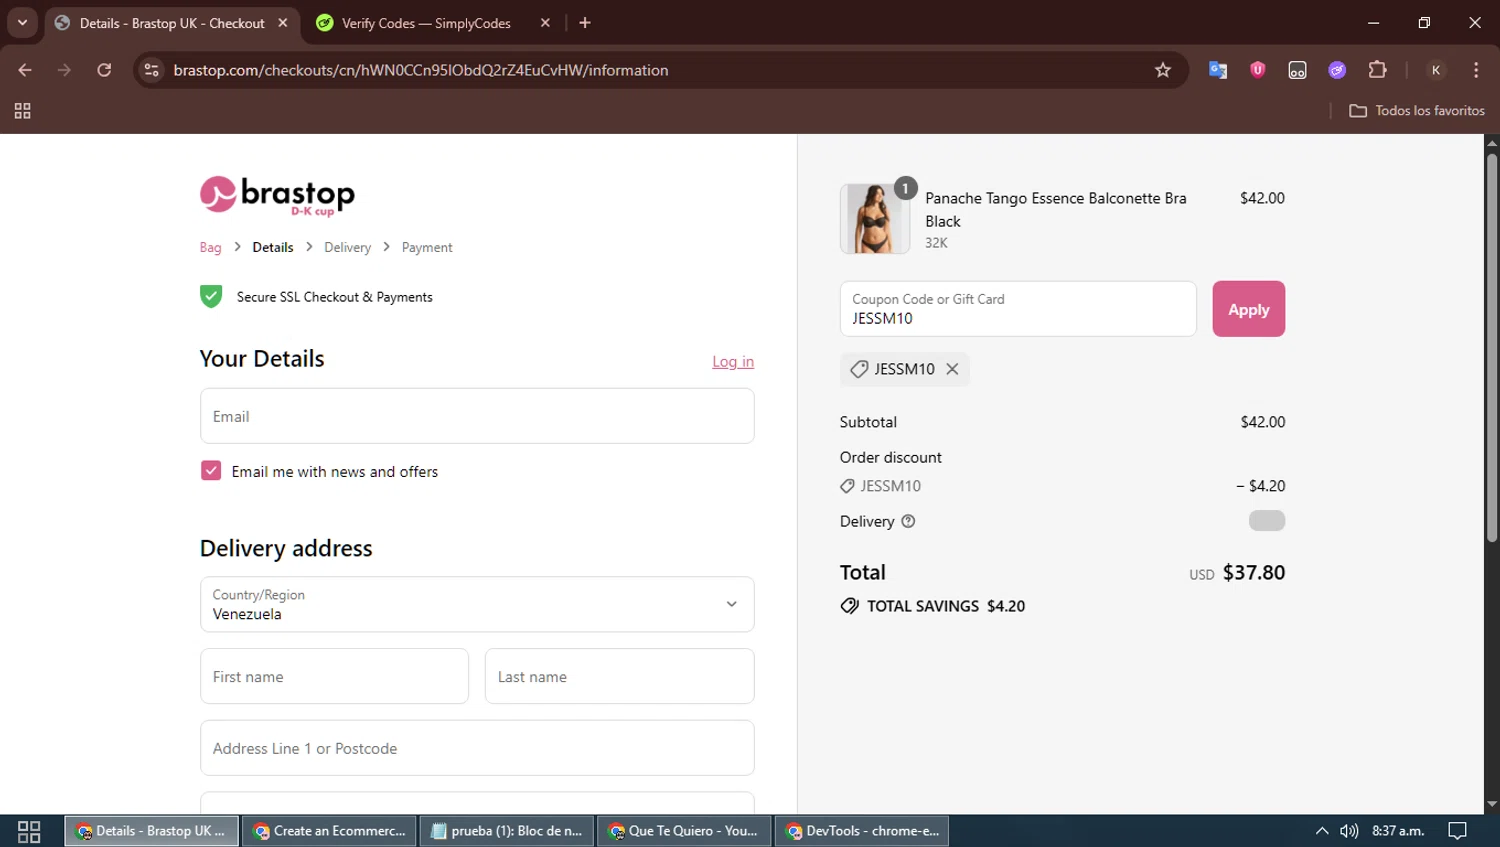The image size is (1500, 847).
Task: Uncheck Email me with news and offers
Action: click(211, 471)
